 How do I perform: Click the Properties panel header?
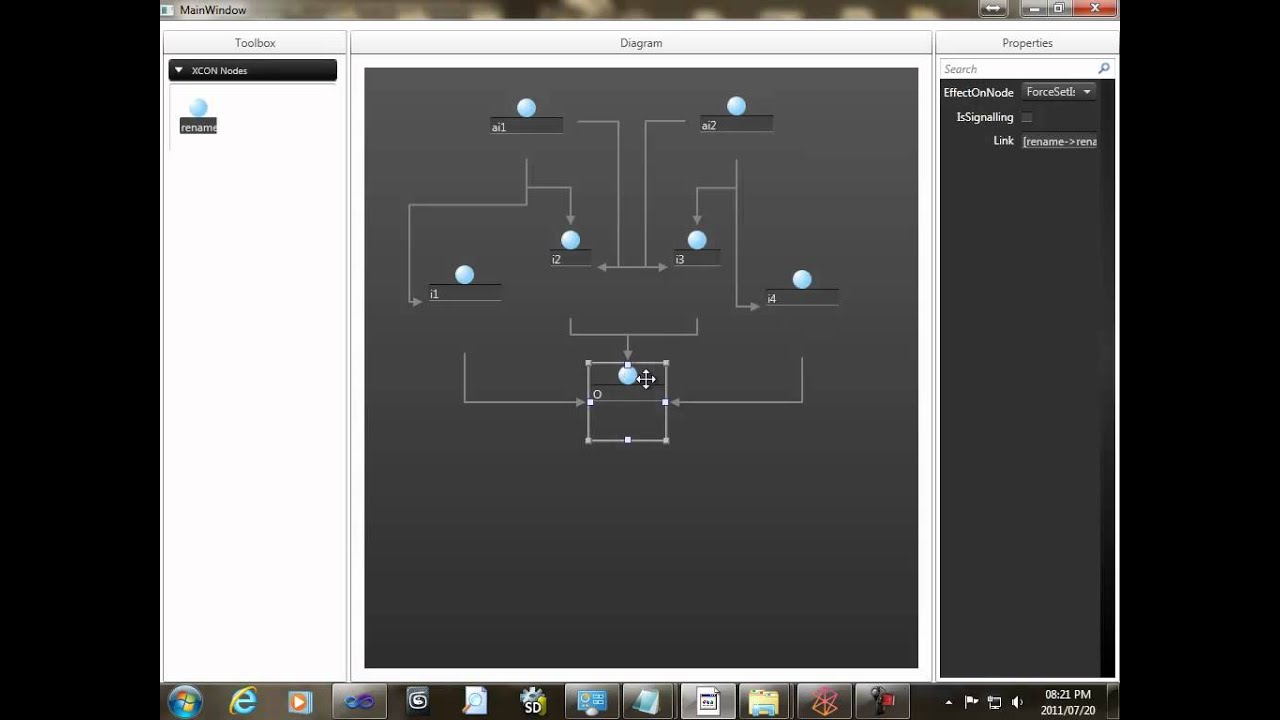1027,43
